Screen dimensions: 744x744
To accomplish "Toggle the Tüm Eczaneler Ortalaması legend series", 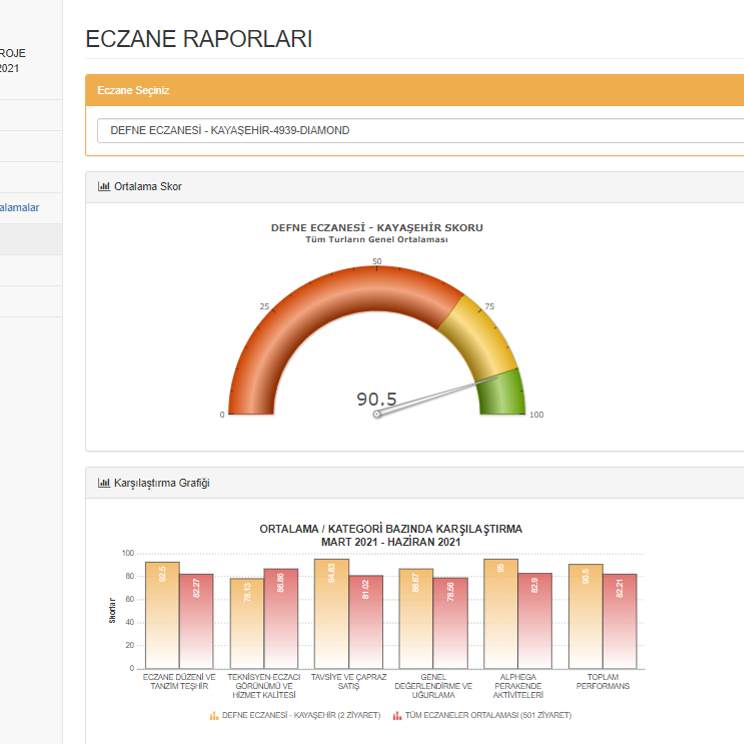I will coord(483,716).
